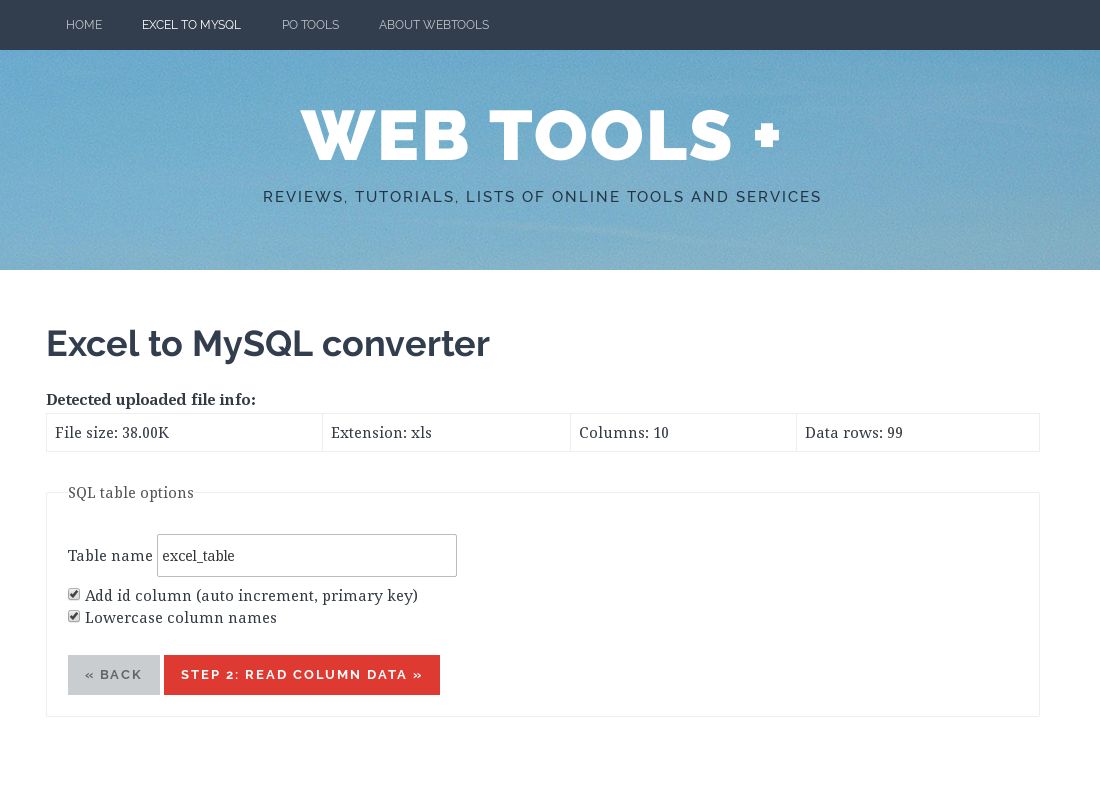This screenshot has width=1100, height=800.
Task: Click the Columns: 10 info cell
Action: [624, 432]
